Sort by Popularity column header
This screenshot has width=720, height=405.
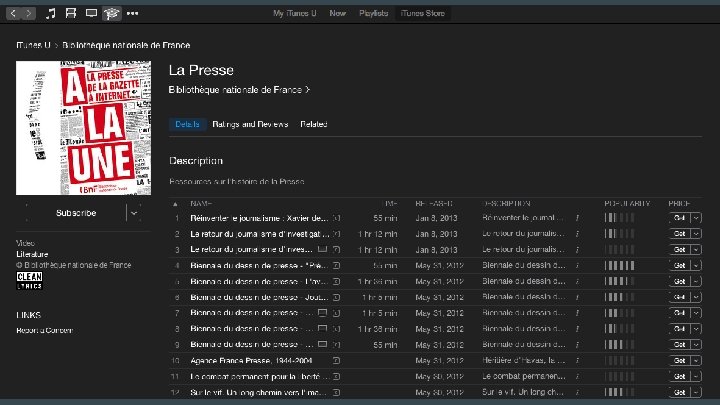coord(627,203)
